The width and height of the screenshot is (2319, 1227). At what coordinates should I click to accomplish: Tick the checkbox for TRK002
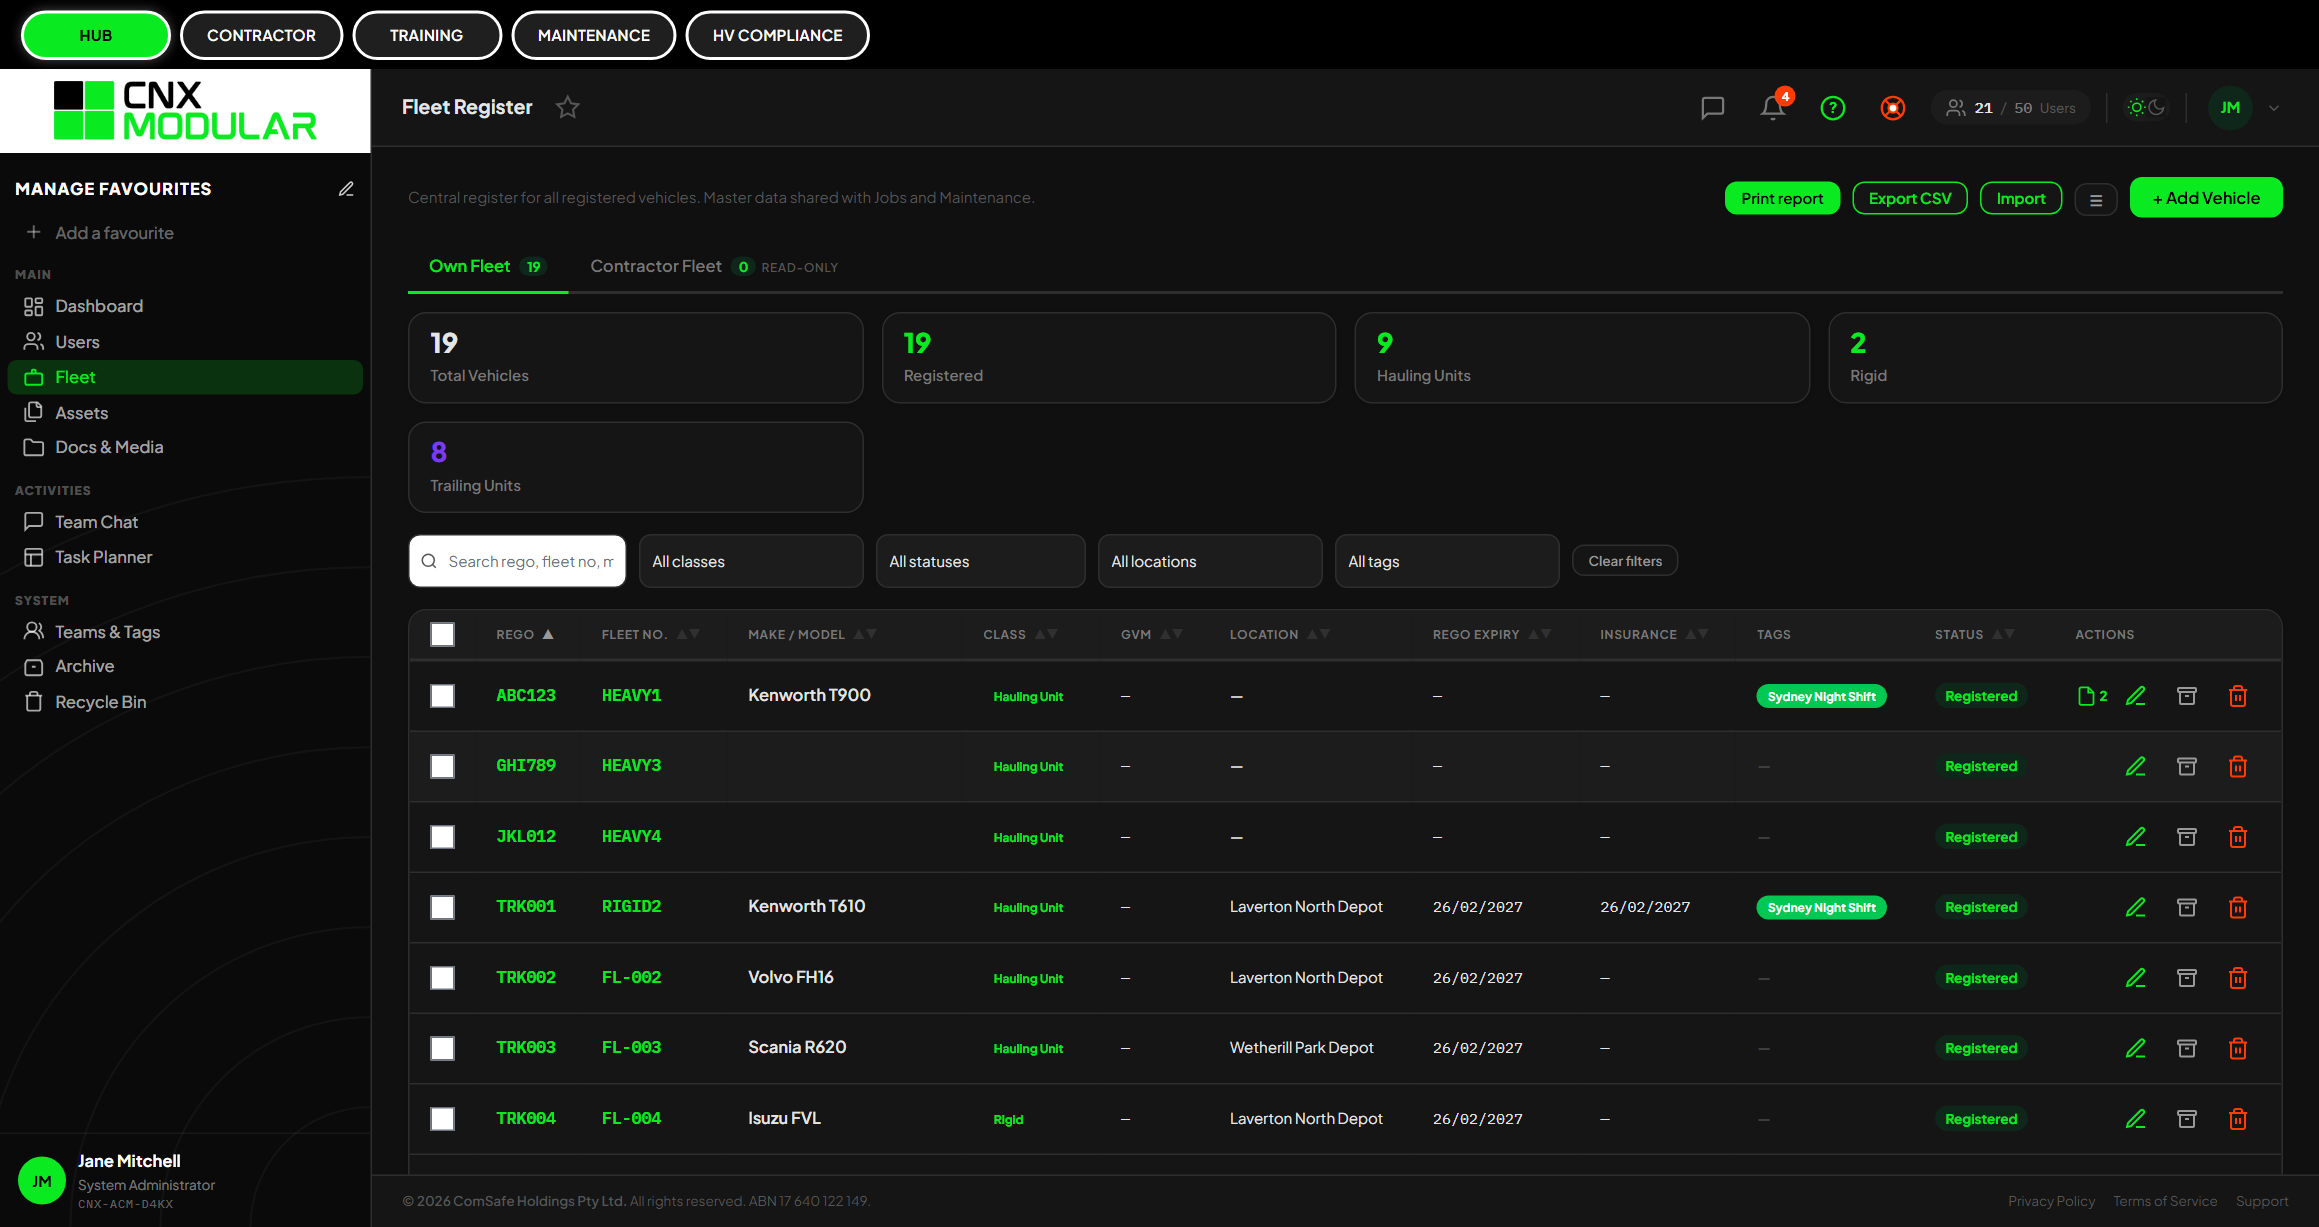(x=442, y=978)
